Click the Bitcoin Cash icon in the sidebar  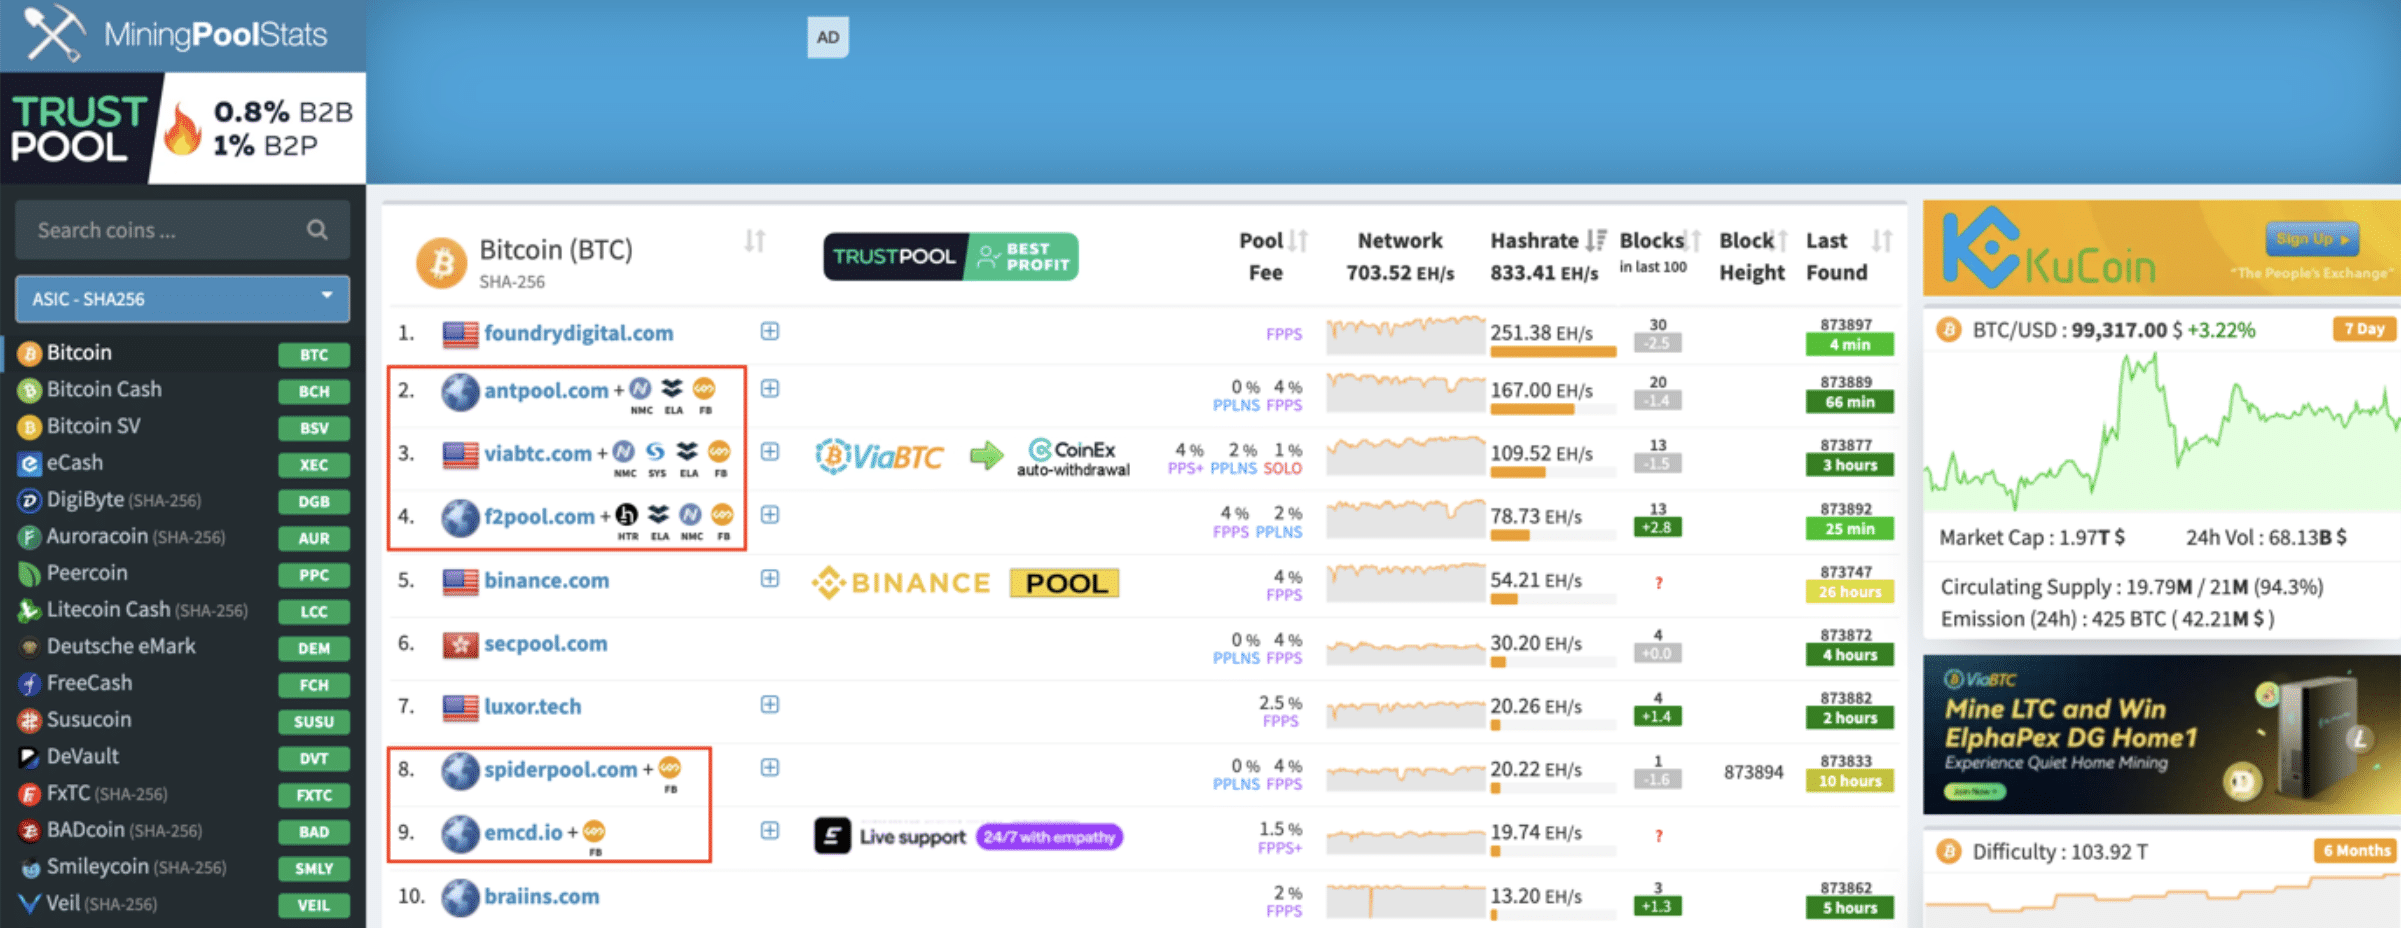pyautogui.click(x=29, y=391)
